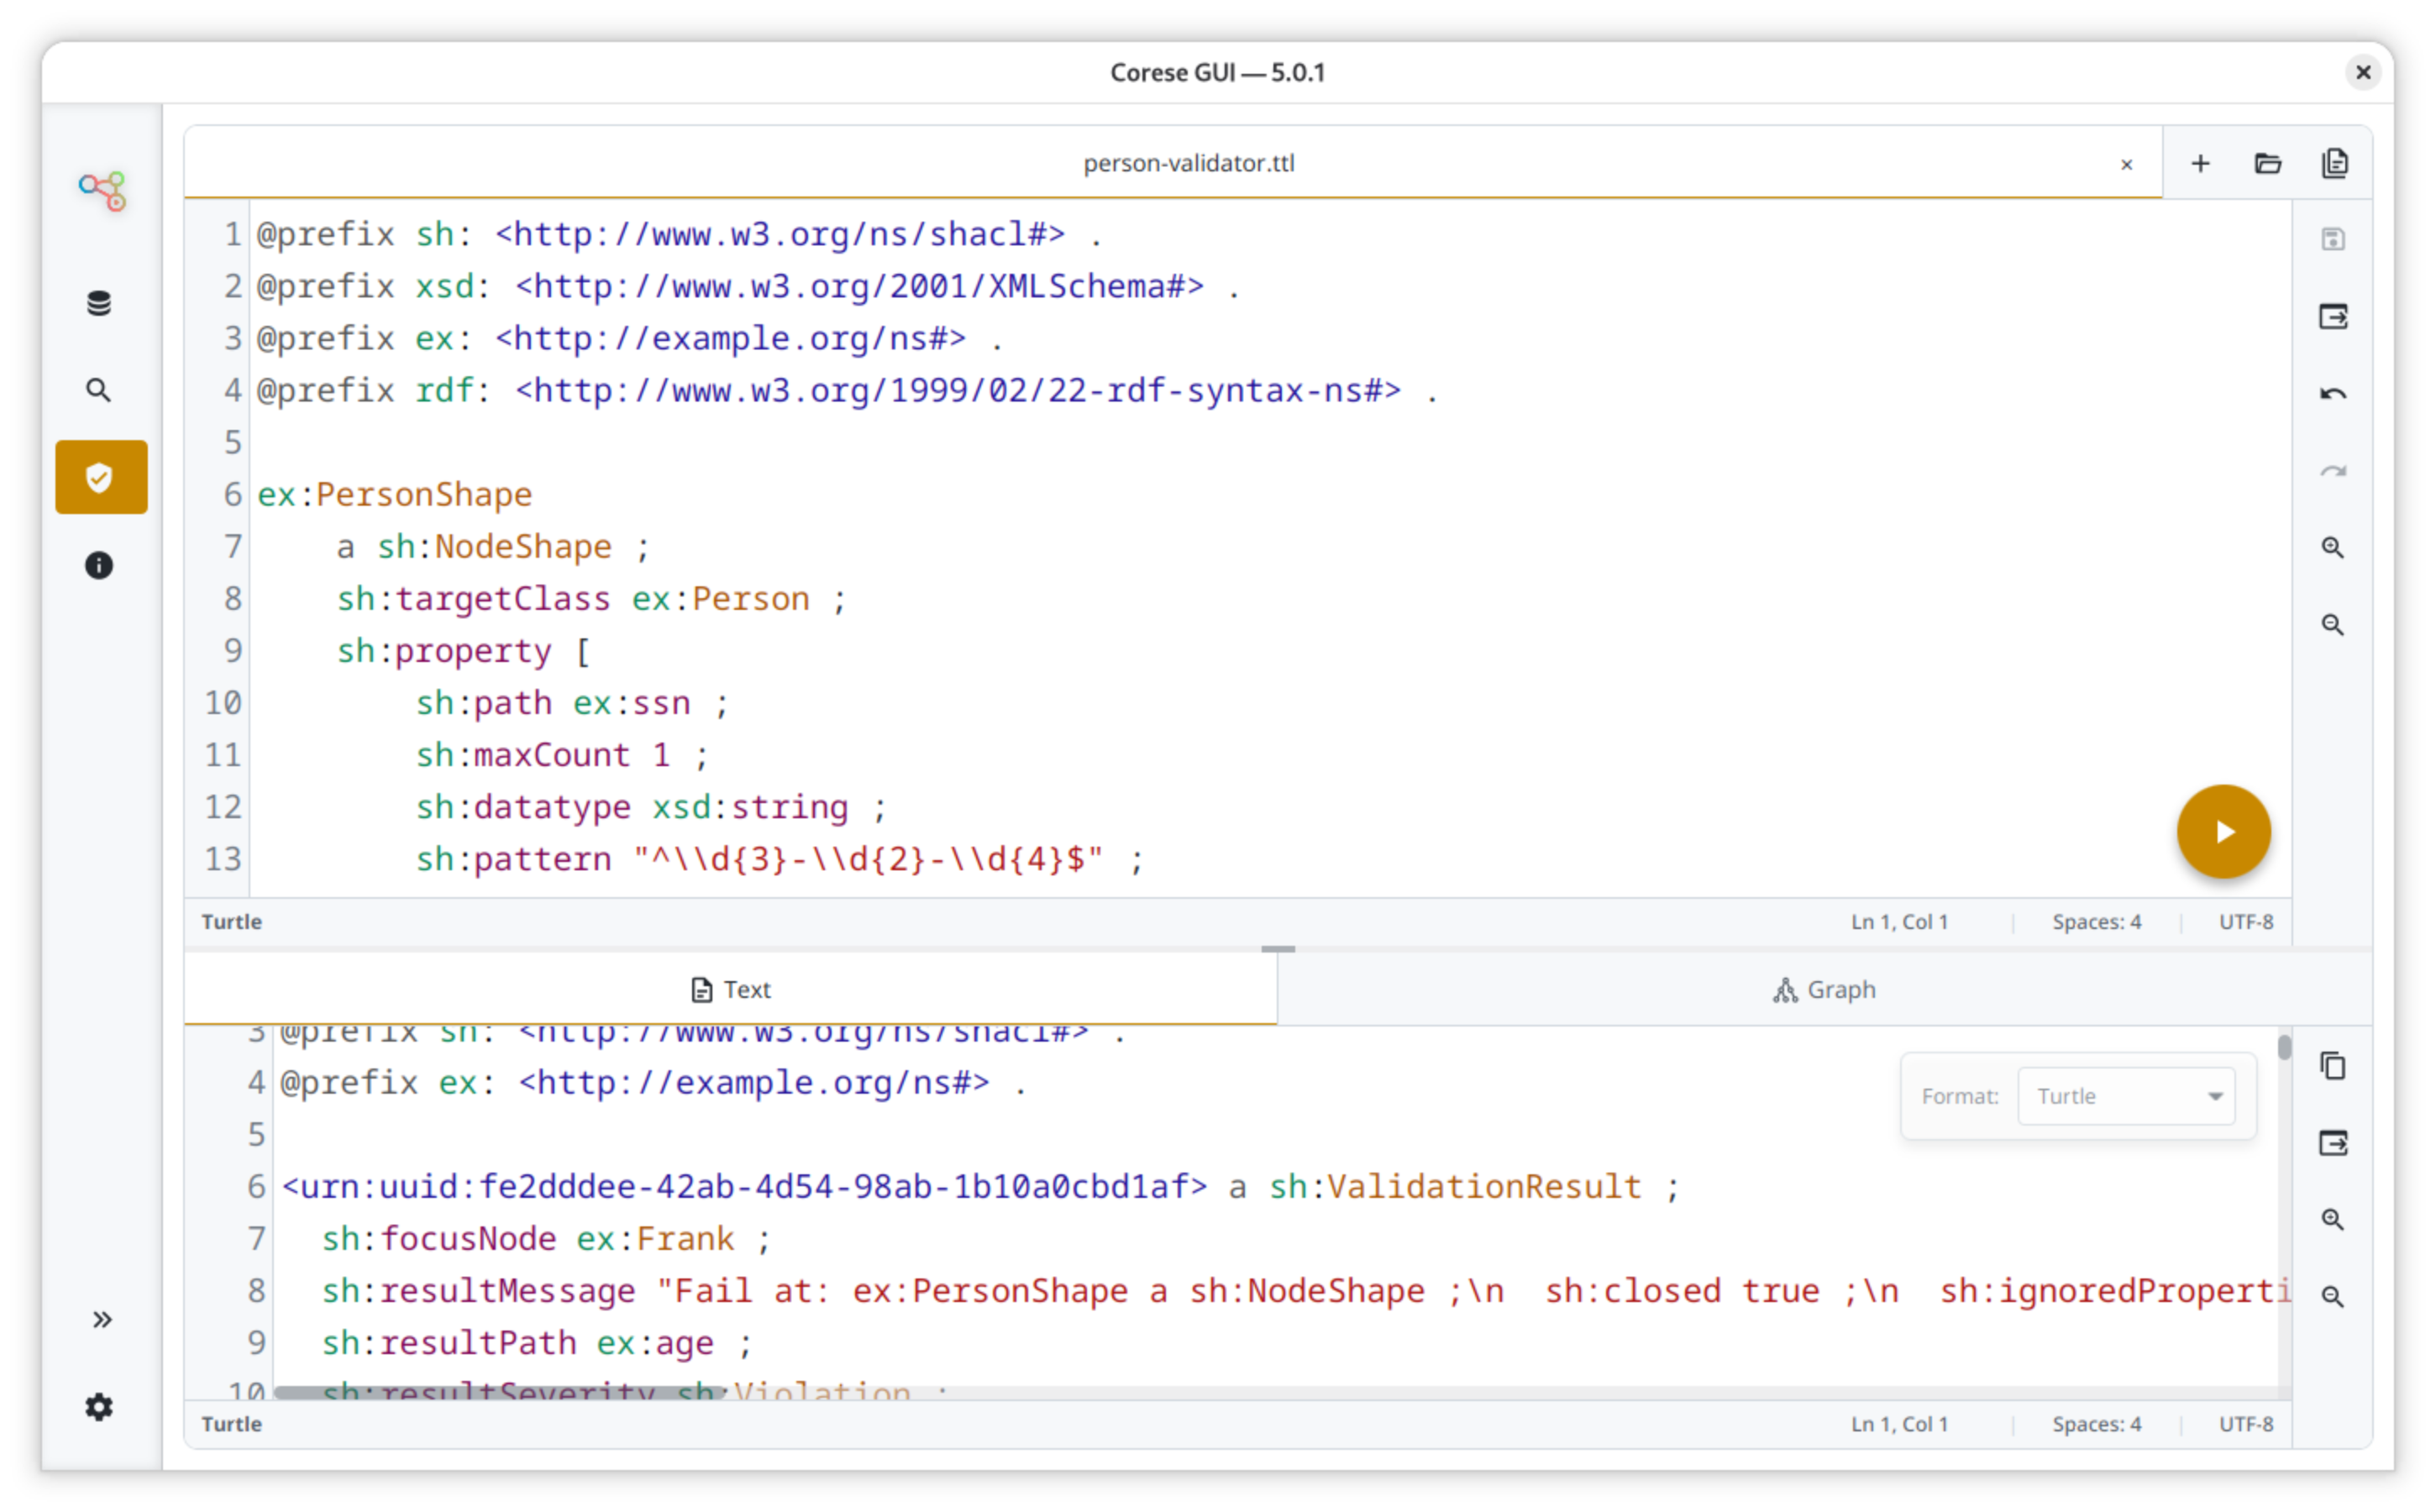Click the result panel vertical scrollbar

point(2284,1047)
